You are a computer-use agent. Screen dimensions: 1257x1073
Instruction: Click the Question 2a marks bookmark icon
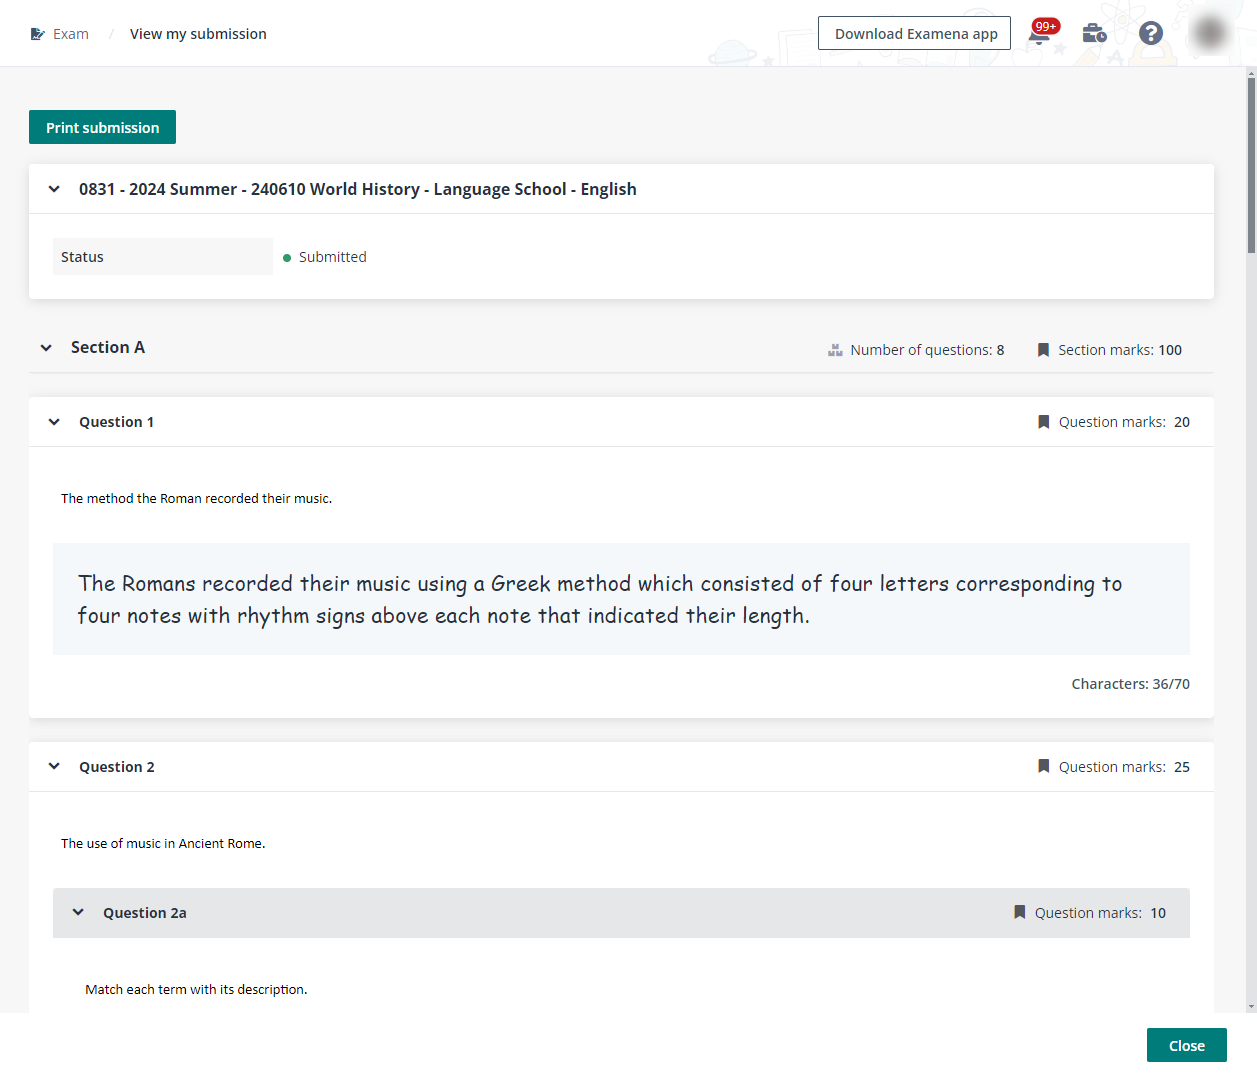[x=1020, y=913]
